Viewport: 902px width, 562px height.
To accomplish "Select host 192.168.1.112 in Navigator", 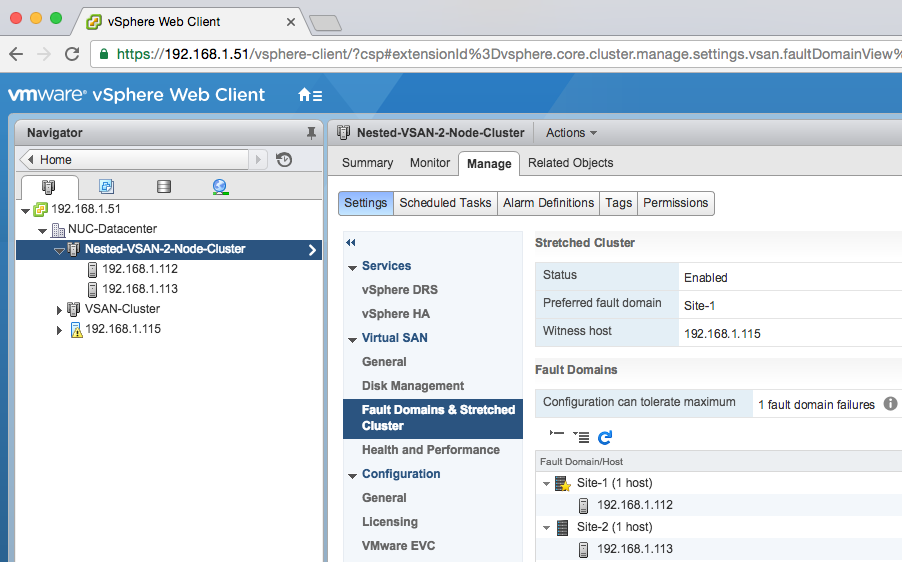I will (x=140, y=269).
